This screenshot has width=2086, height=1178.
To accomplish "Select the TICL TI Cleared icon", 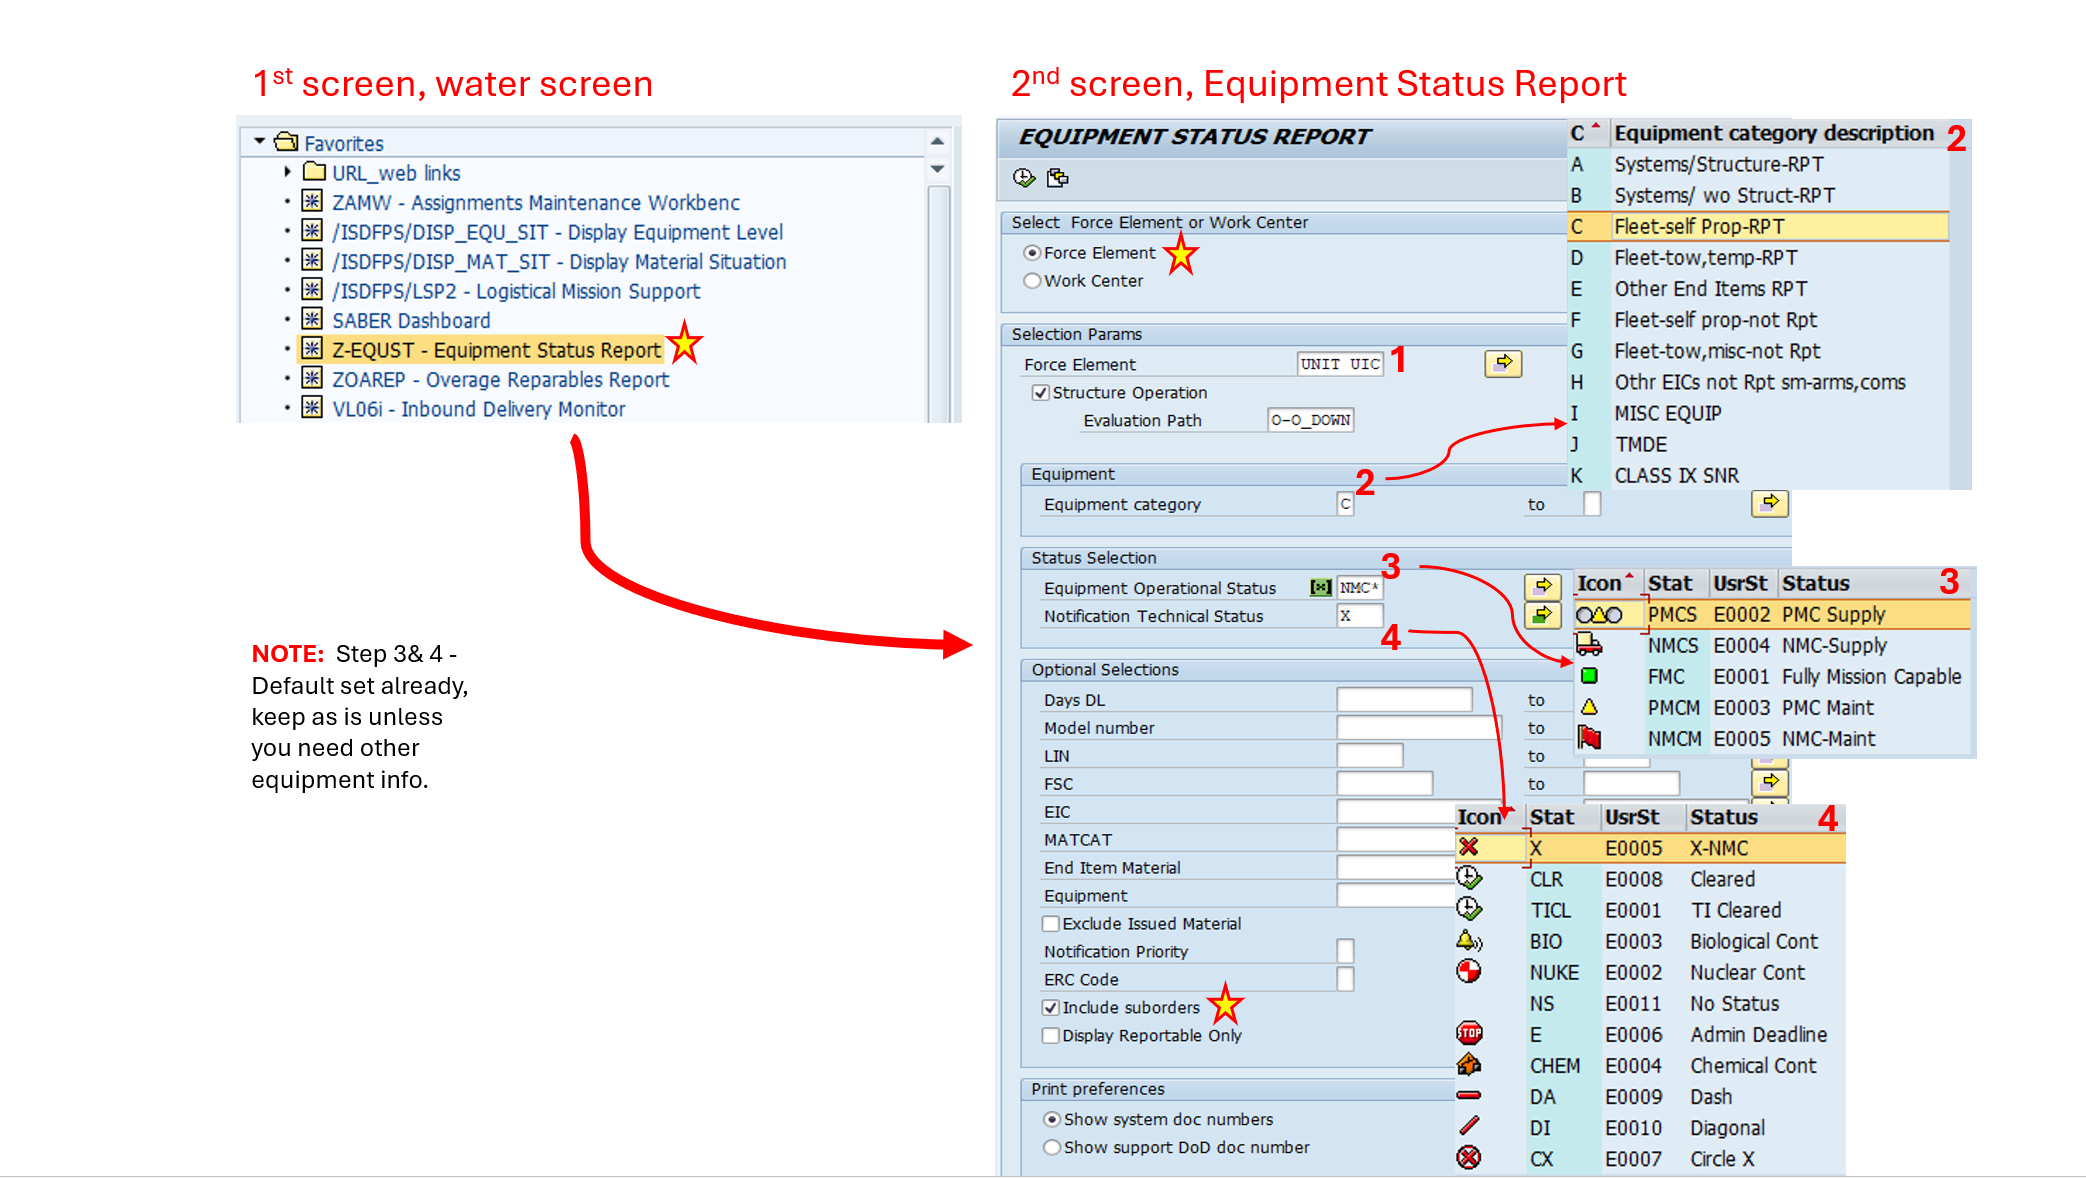I will coord(1469,909).
